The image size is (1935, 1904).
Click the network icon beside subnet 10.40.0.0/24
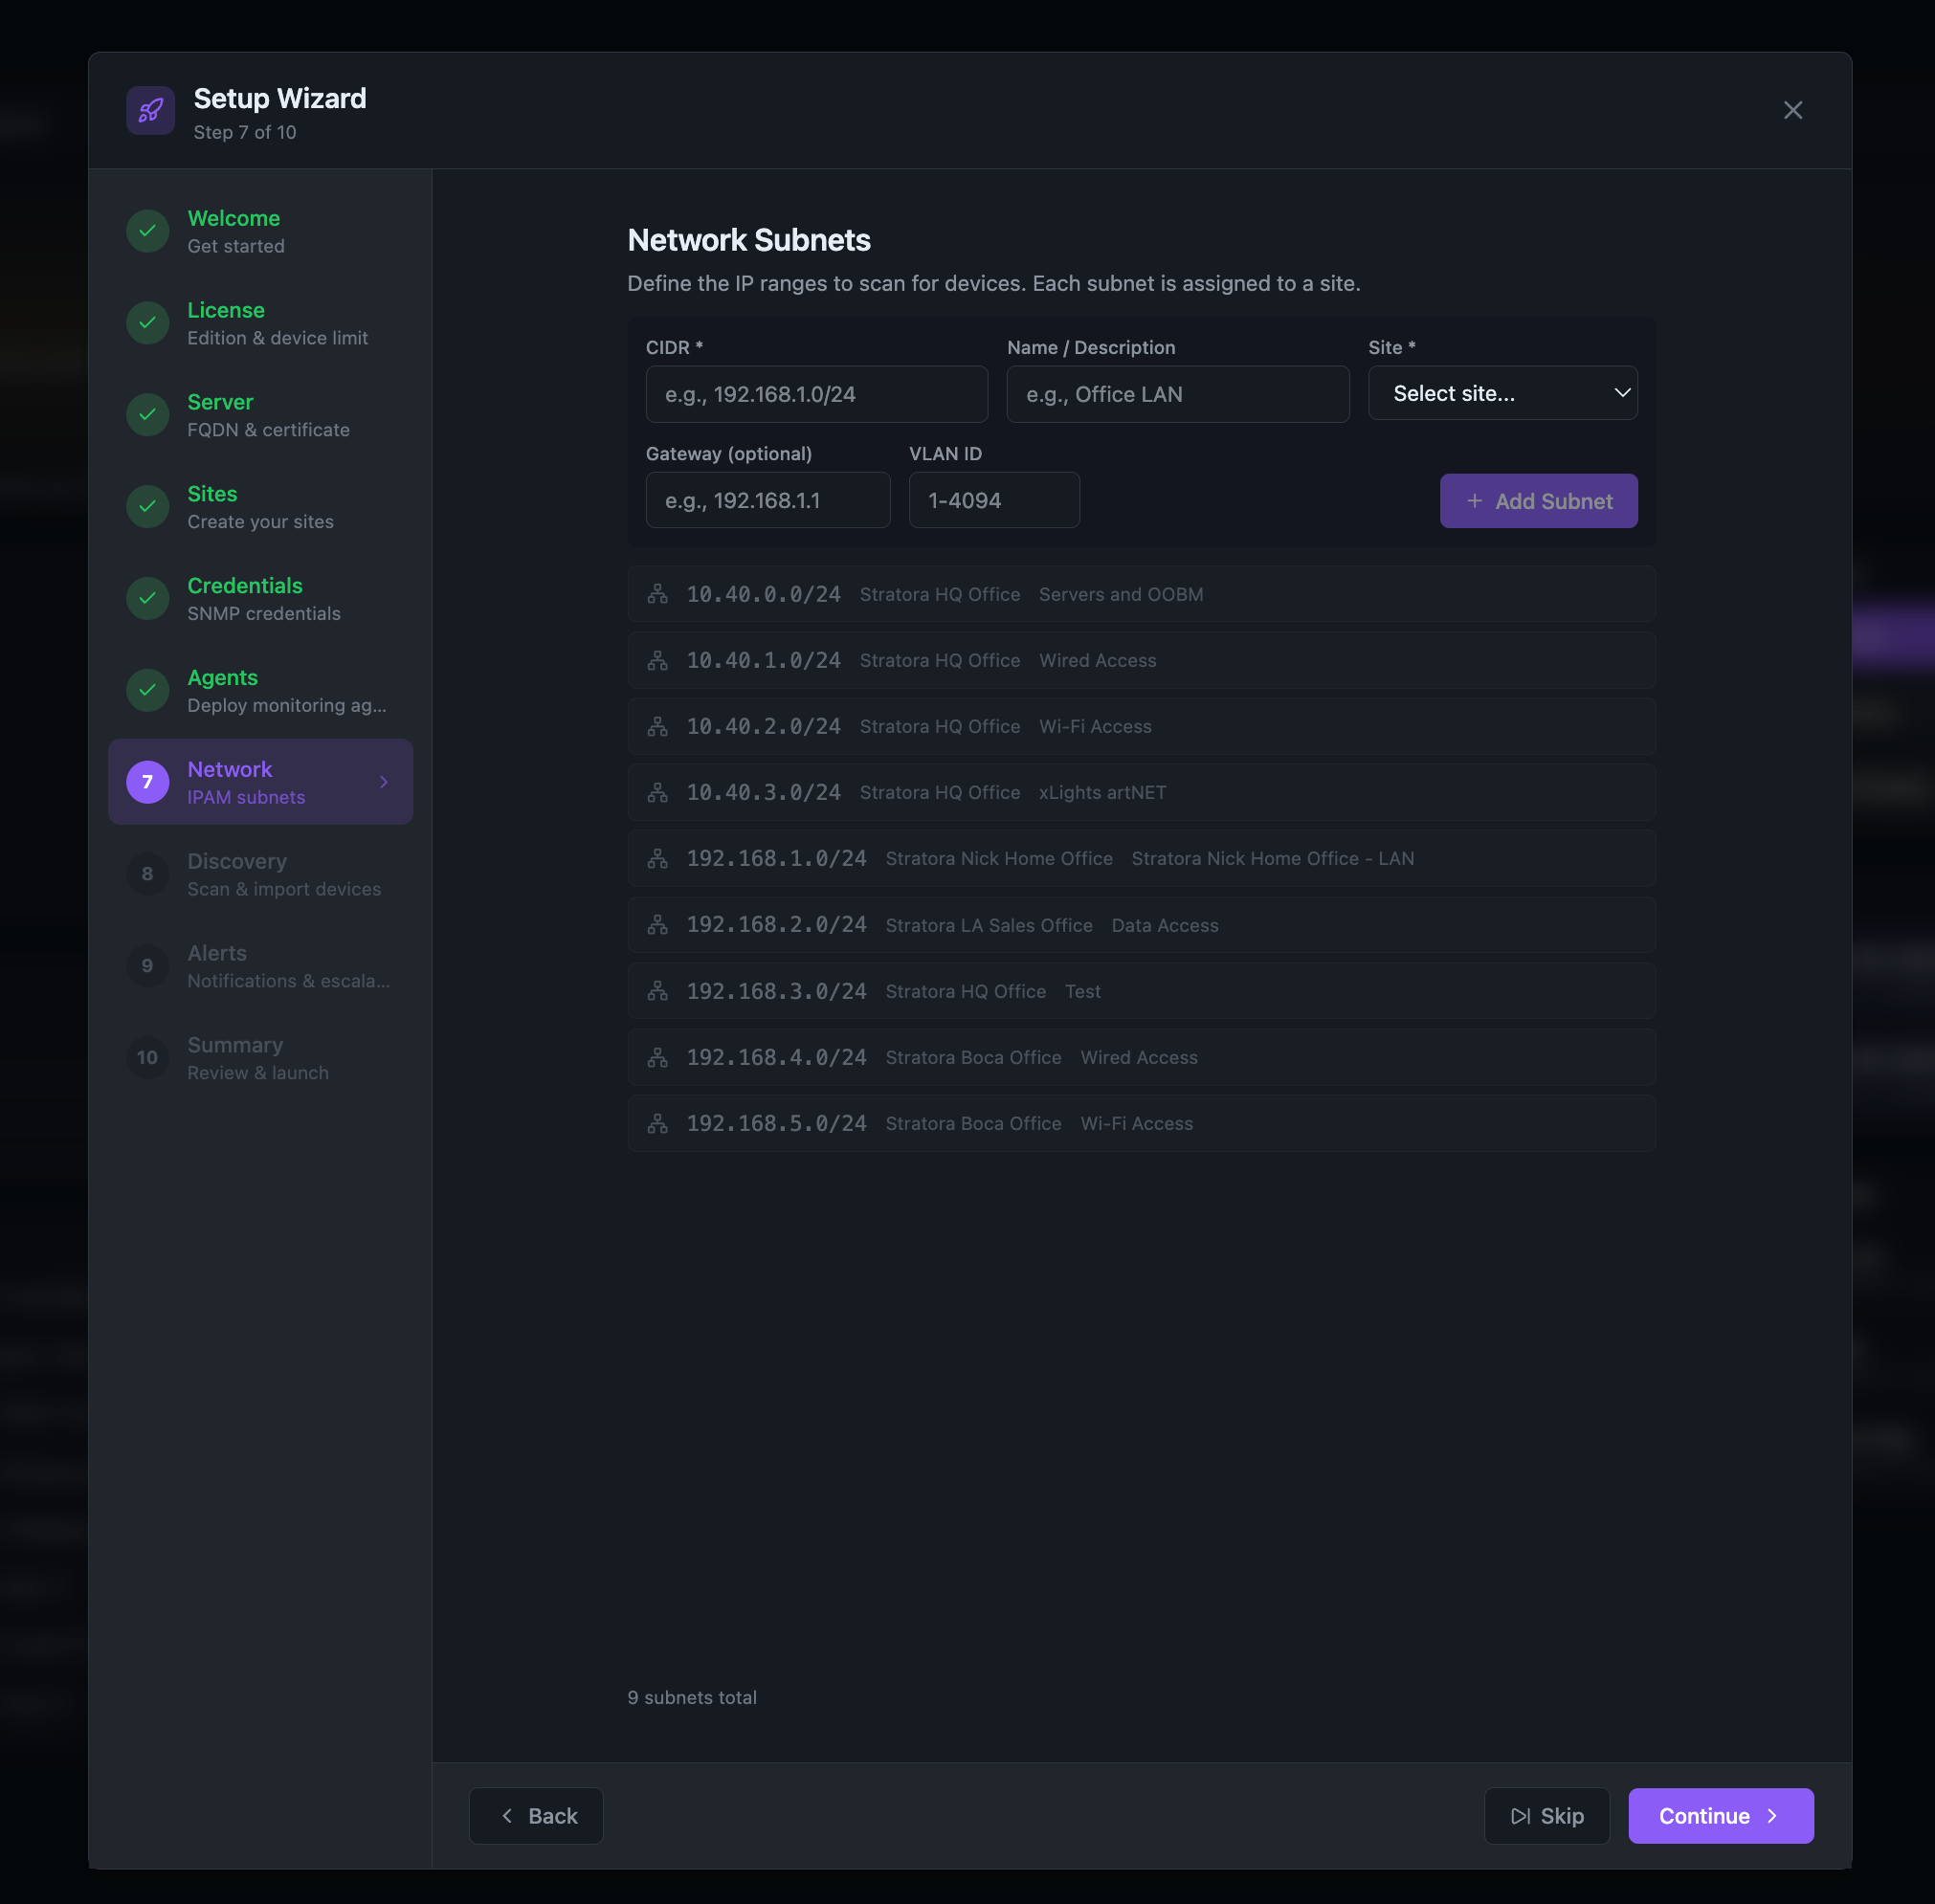pos(657,593)
